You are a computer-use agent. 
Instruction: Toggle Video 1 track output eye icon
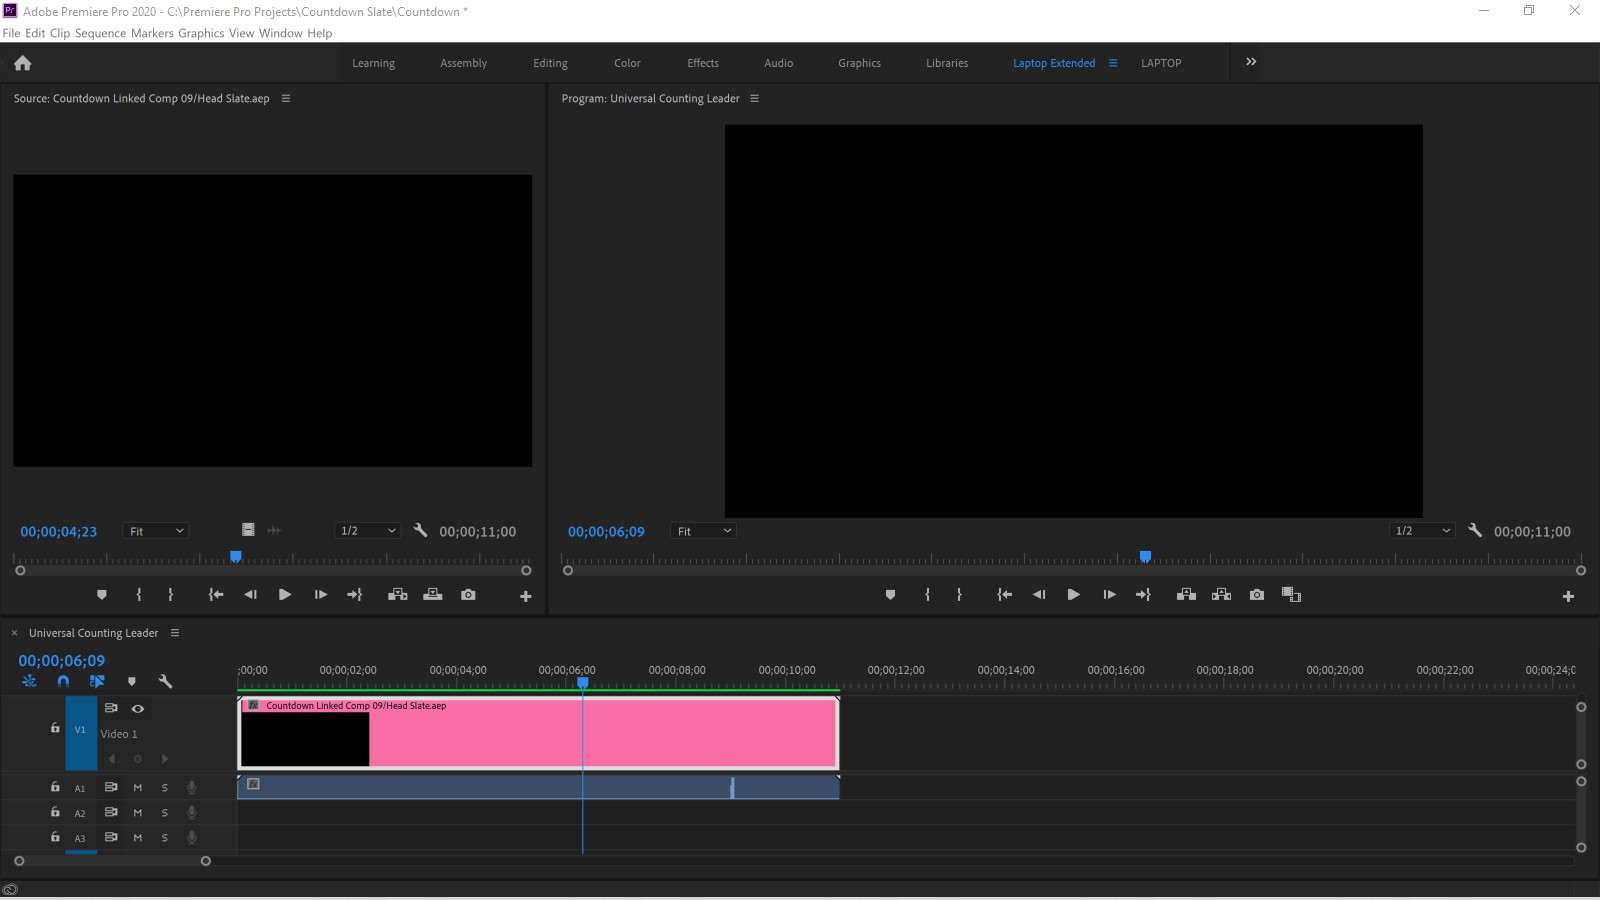coord(137,708)
